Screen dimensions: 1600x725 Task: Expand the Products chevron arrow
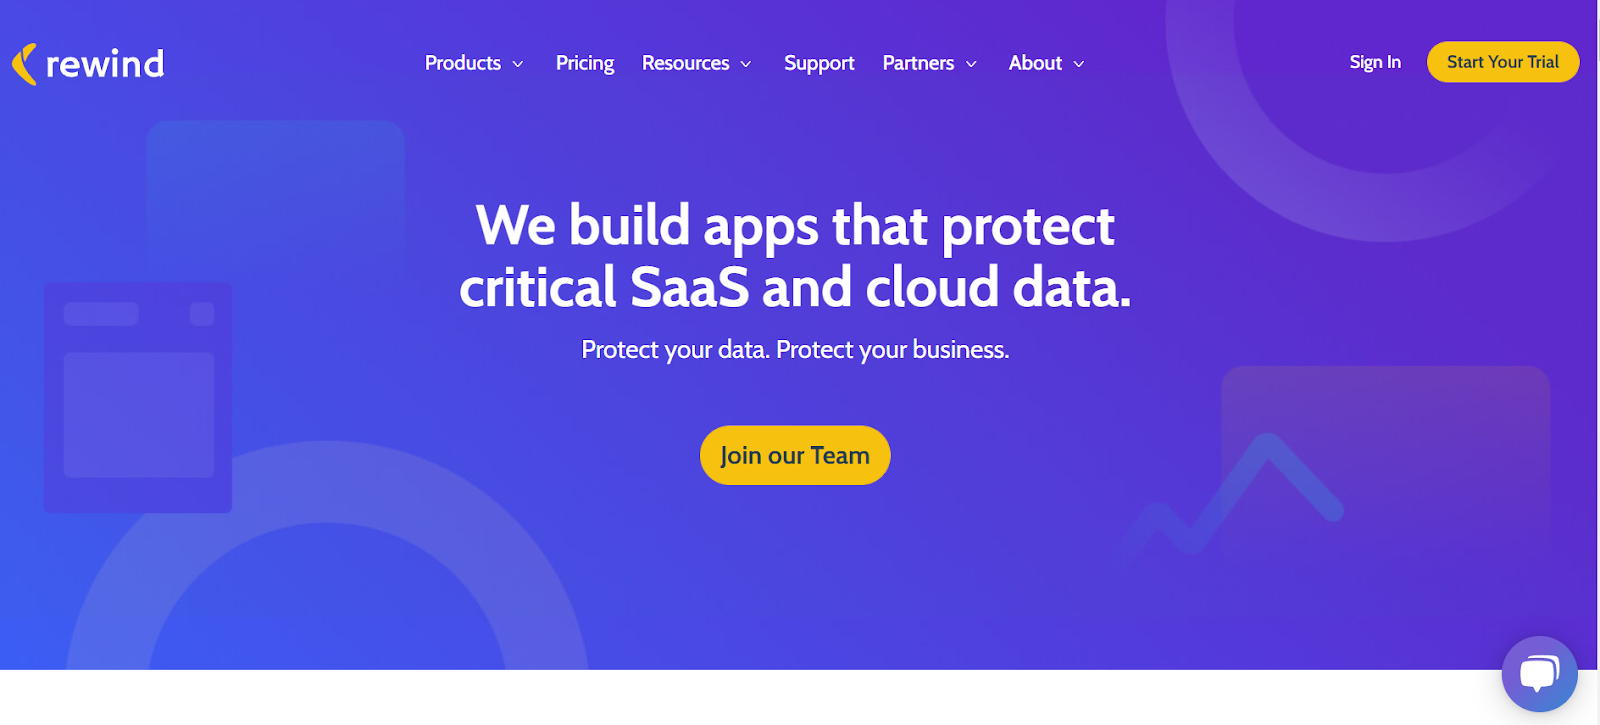[518, 64]
